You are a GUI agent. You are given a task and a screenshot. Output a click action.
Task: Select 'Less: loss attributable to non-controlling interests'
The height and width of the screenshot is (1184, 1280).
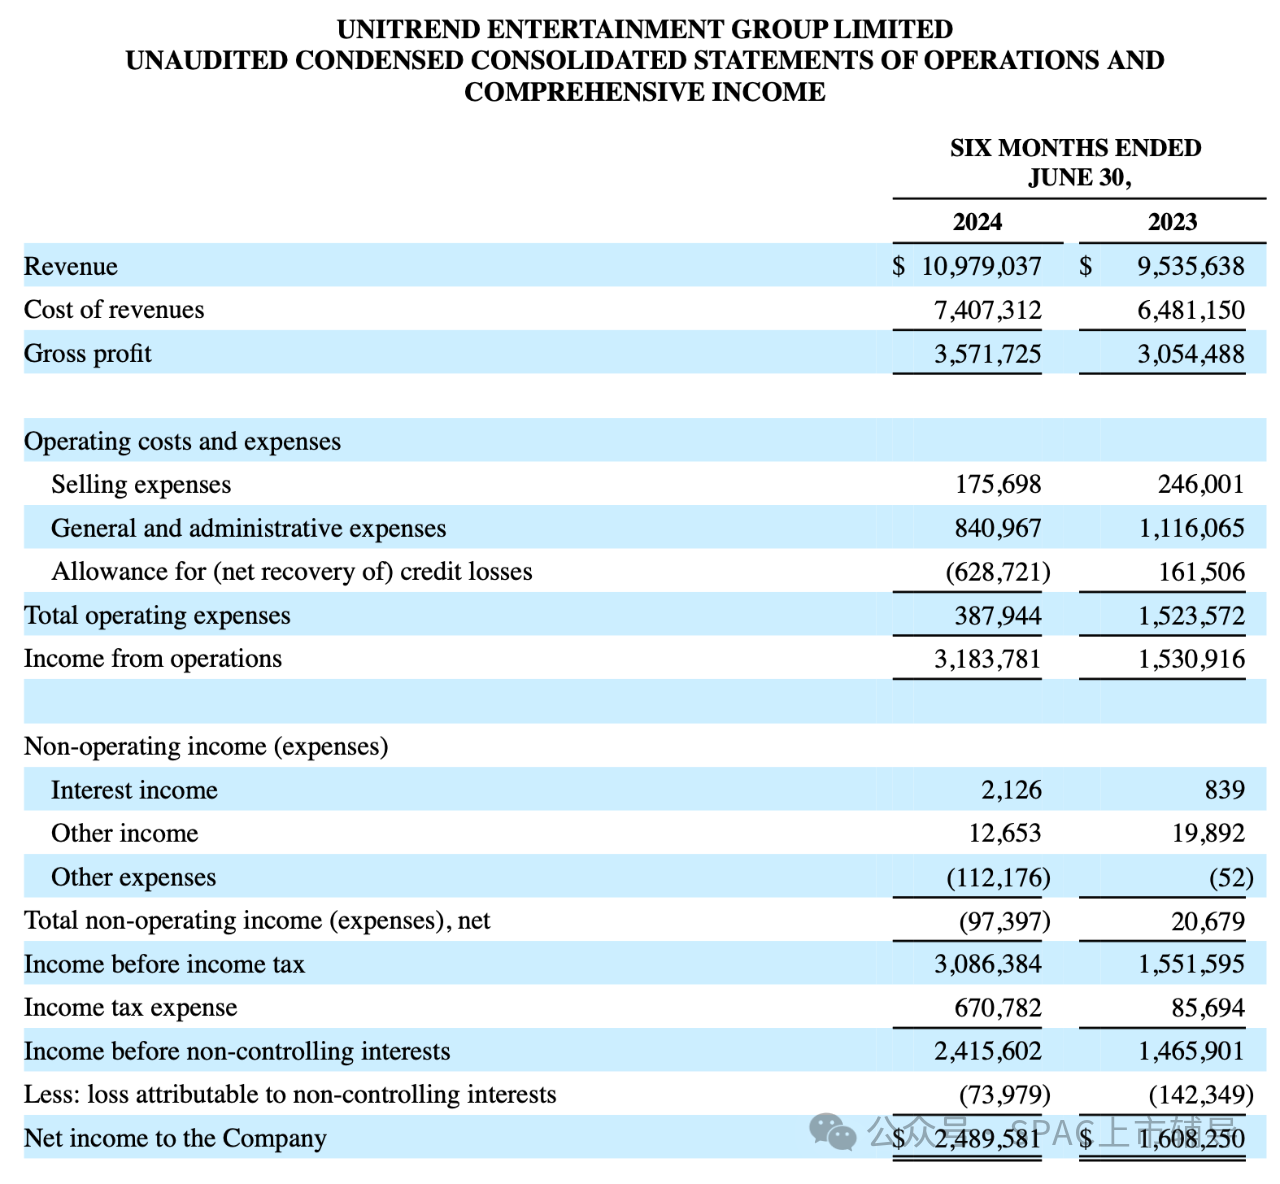coord(290,1095)
